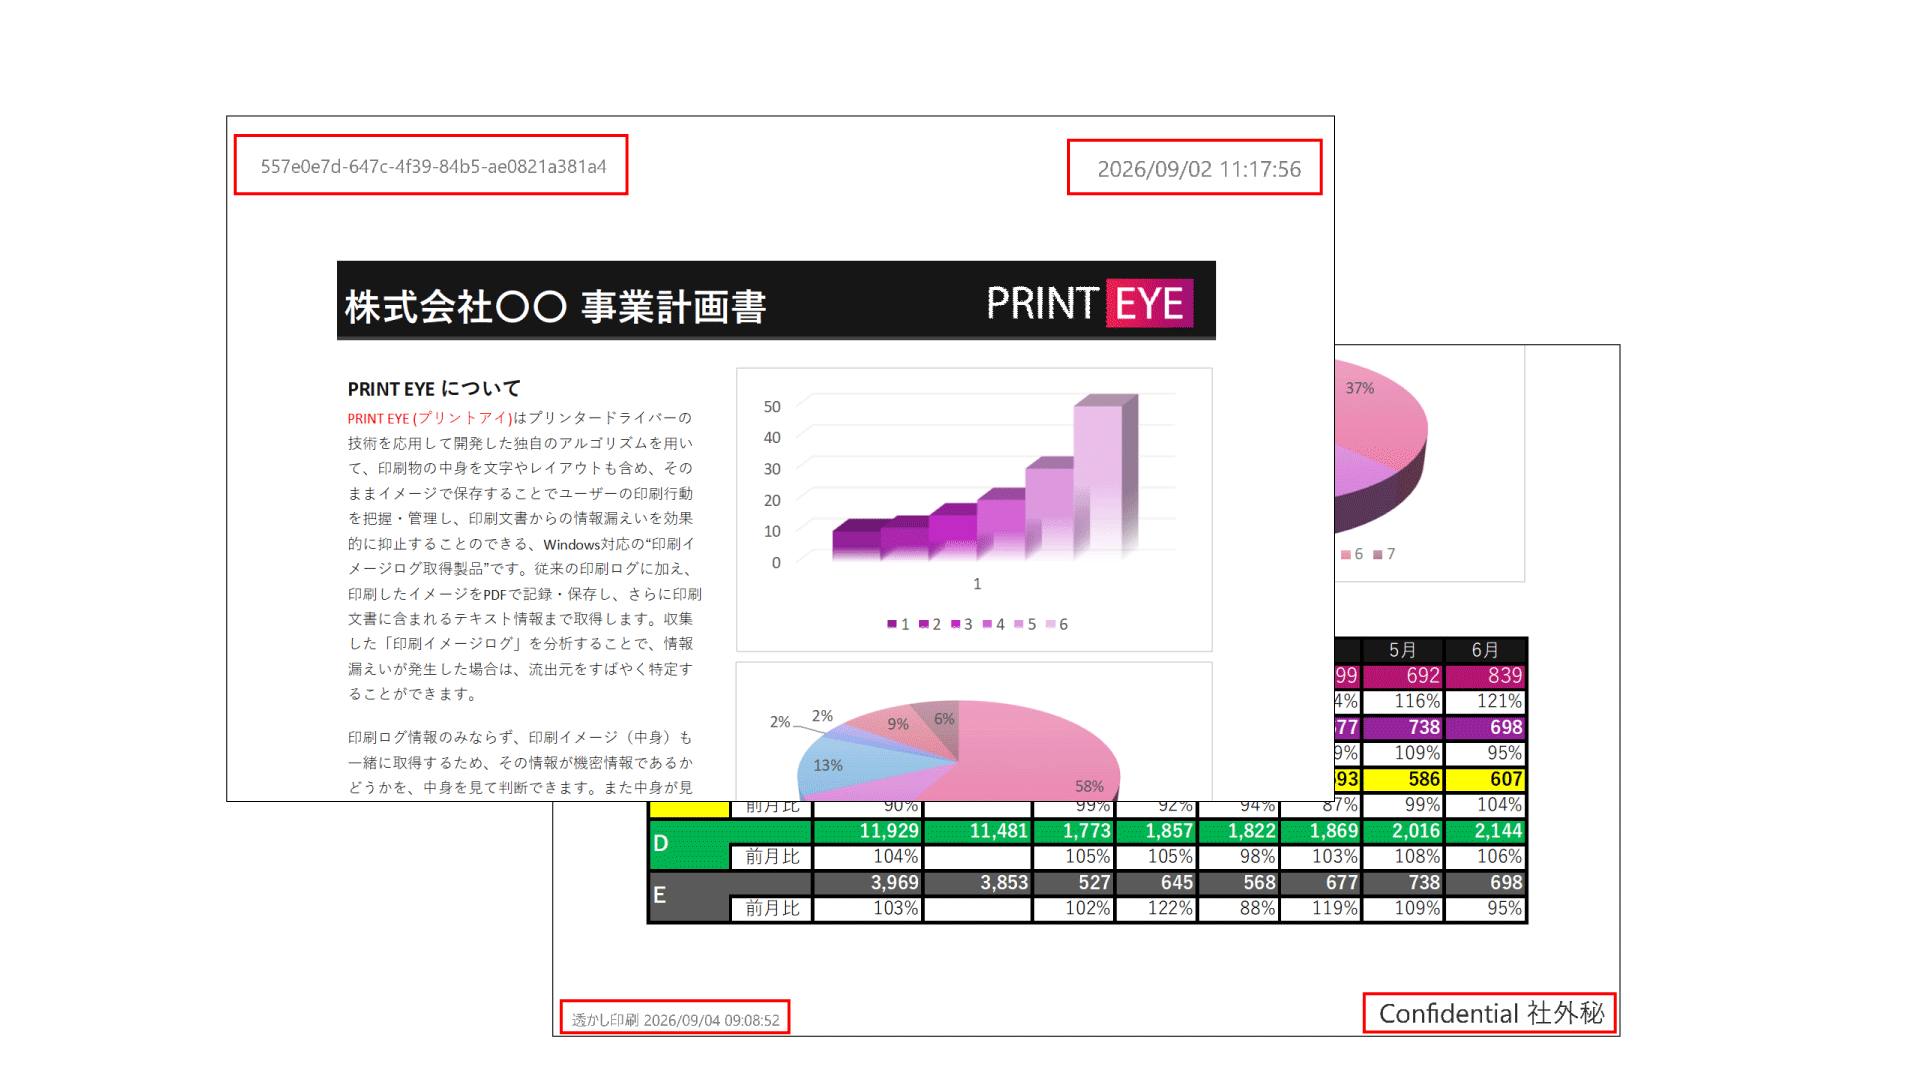Select legend entry 5 of the bar chart
The height and width of the screenshot is (1080, 1920).
point(1026,624)
